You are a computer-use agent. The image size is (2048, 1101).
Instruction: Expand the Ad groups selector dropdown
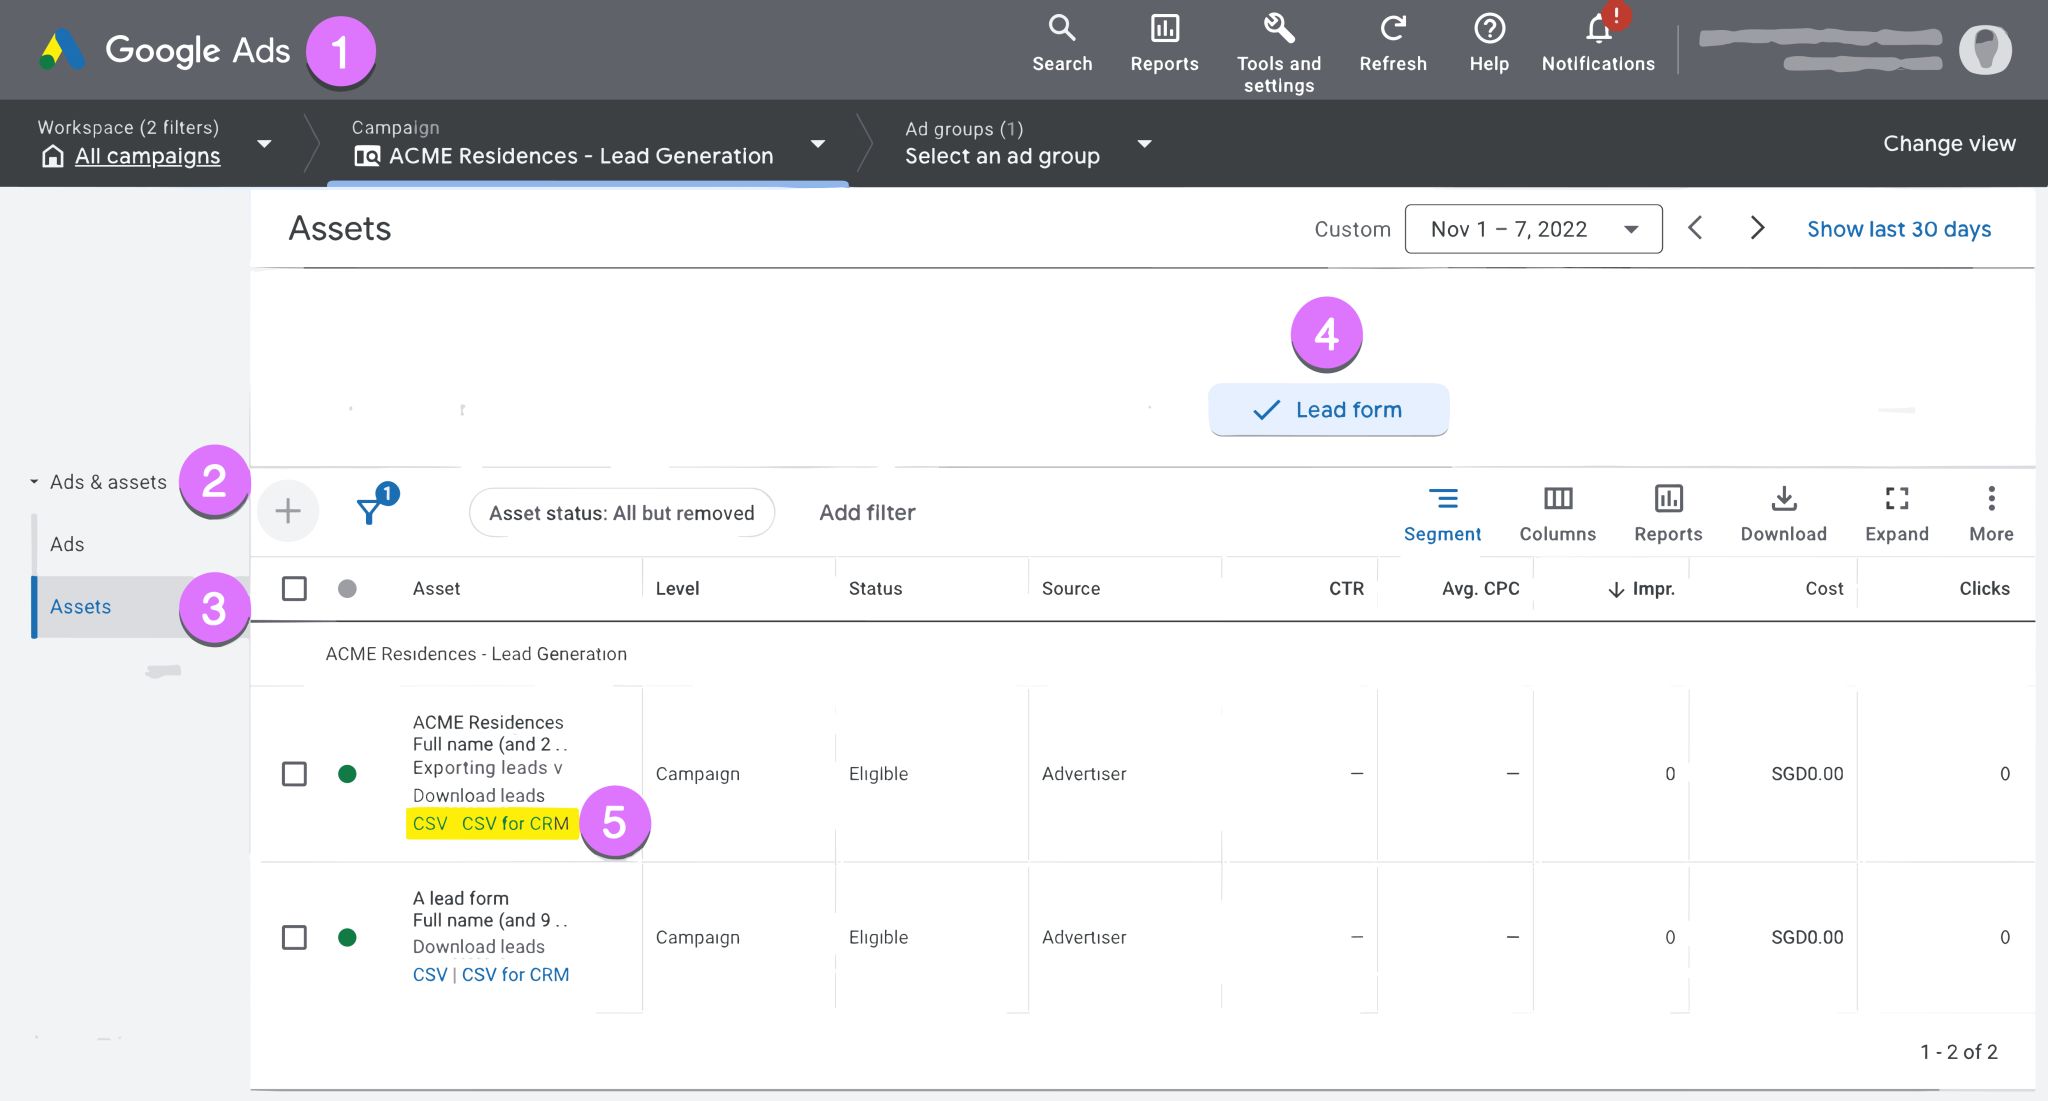click(x=1145, y=144)
